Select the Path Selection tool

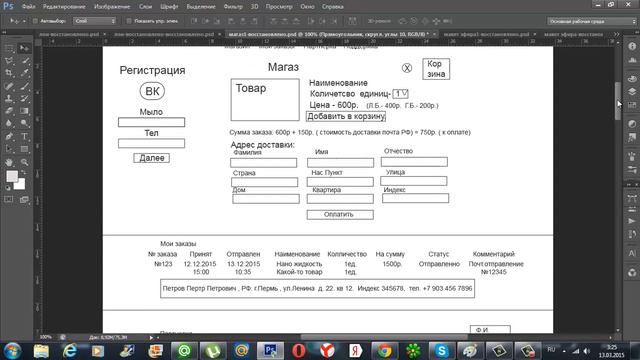click(9, 149)
